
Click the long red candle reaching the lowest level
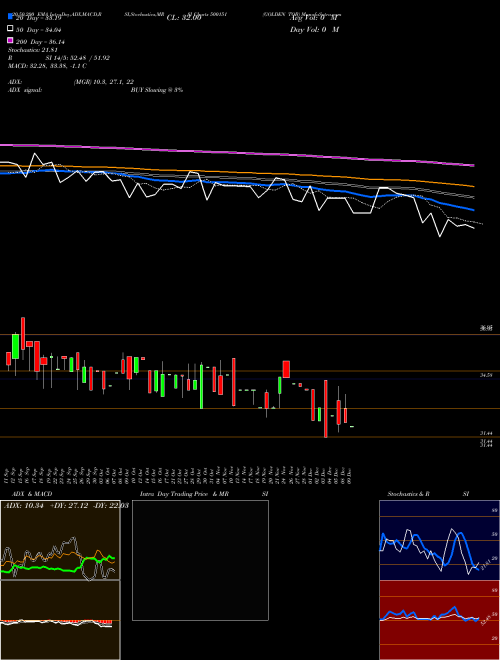[x=326, y=409]
